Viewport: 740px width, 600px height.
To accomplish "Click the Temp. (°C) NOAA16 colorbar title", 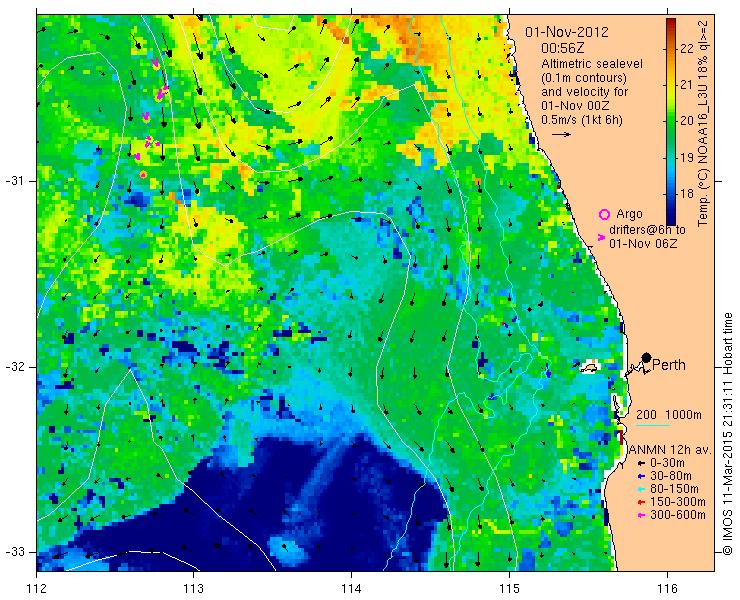I will (x=703, y=122).
